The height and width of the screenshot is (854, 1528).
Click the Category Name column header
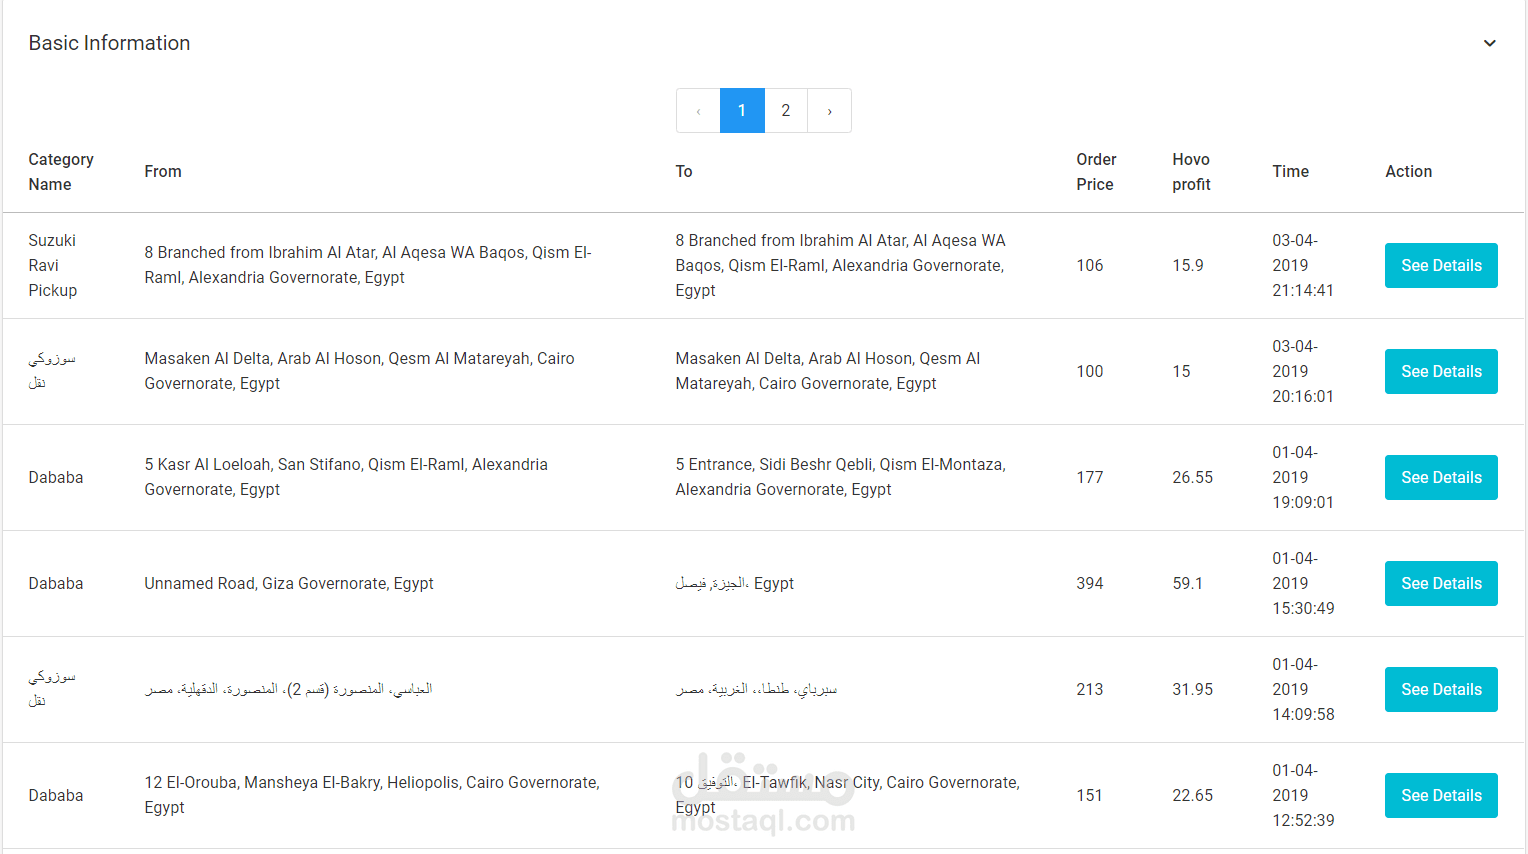coord(61,172)
